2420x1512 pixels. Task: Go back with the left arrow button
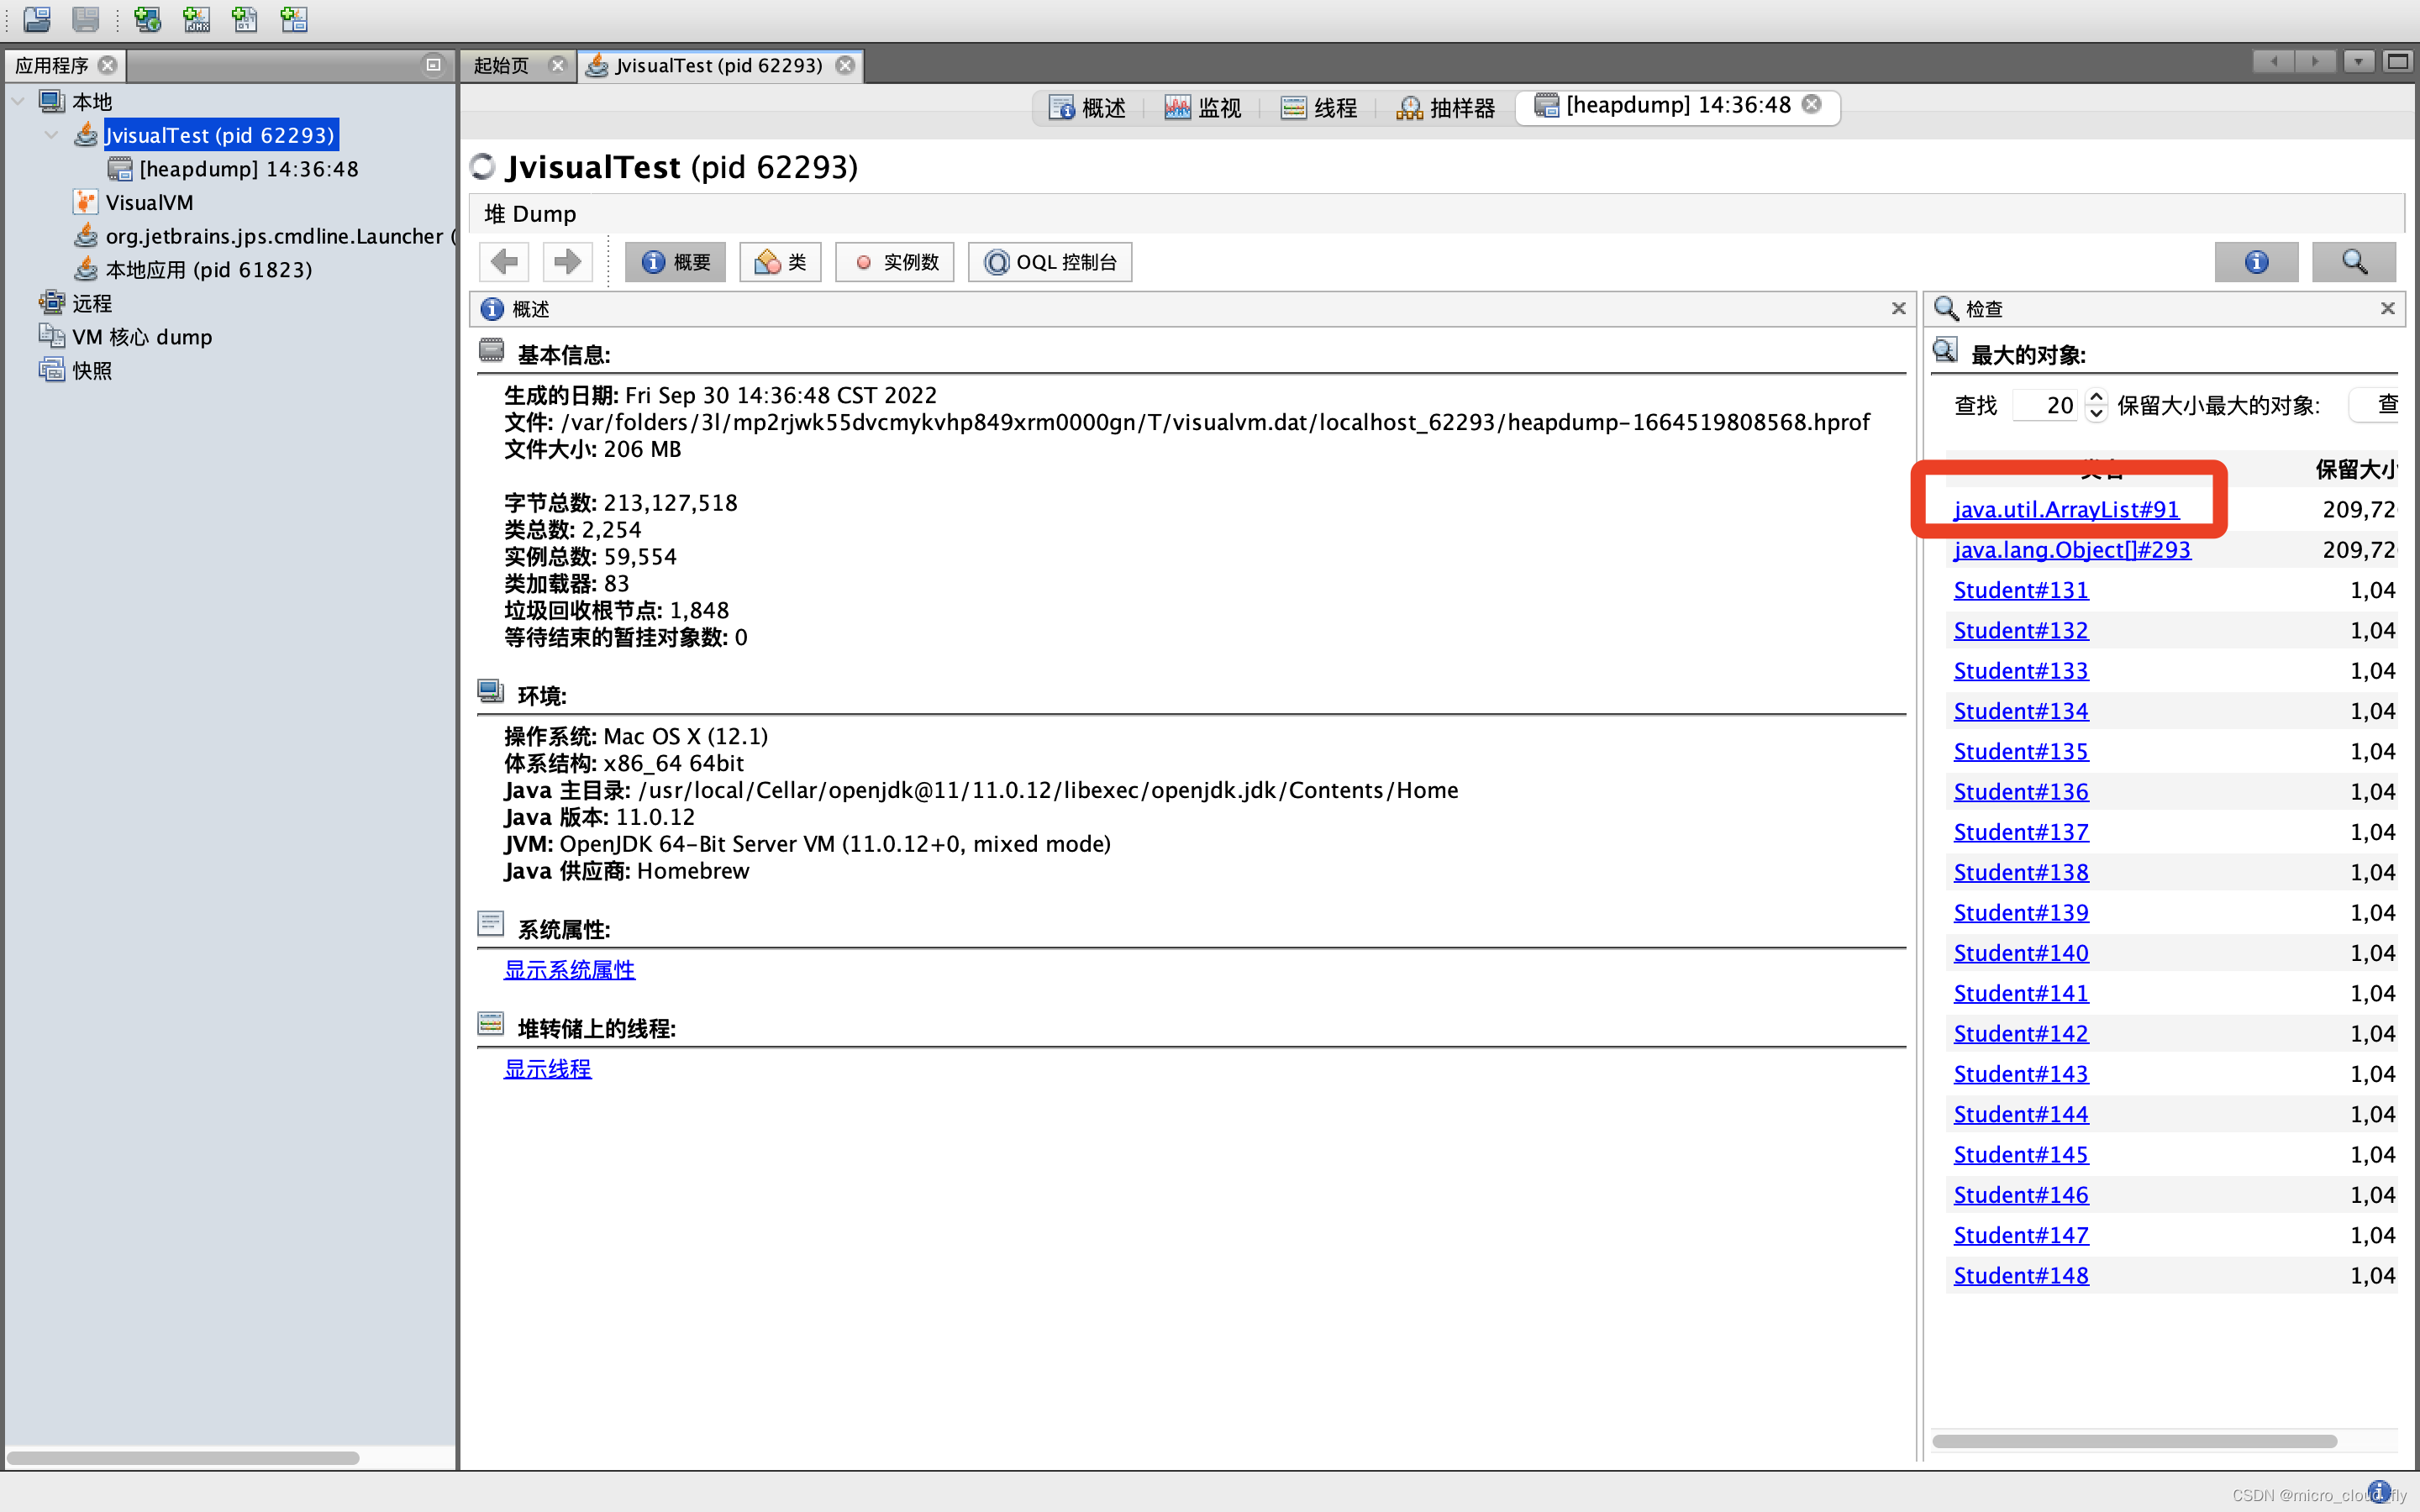click(504, 262)
